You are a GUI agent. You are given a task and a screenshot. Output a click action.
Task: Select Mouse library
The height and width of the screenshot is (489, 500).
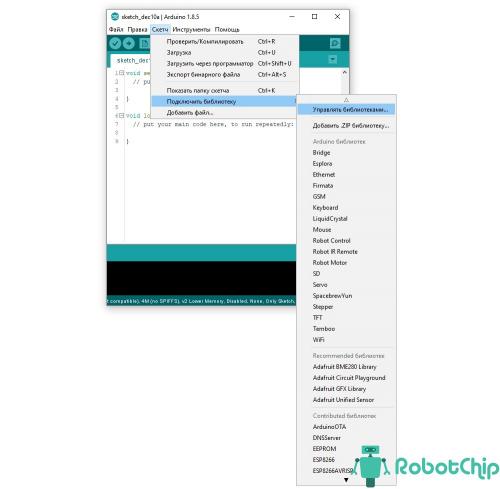346,230
